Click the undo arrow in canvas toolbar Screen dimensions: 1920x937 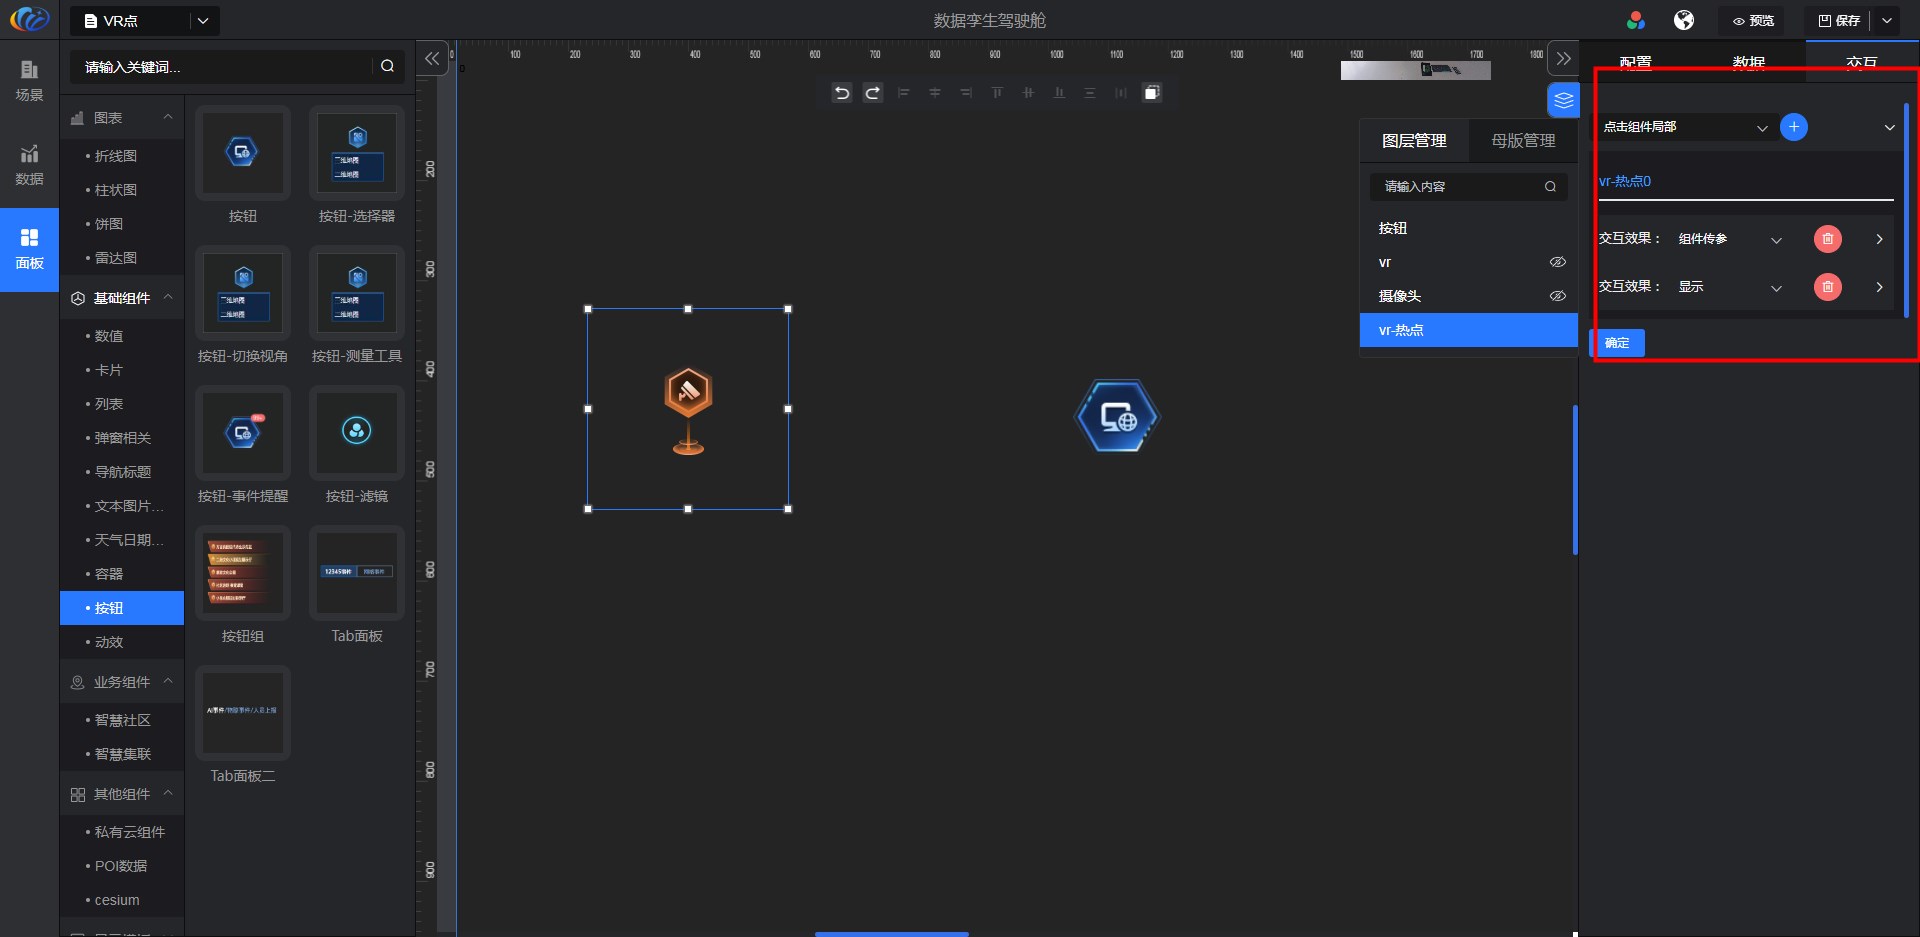[x=842, y=93]
